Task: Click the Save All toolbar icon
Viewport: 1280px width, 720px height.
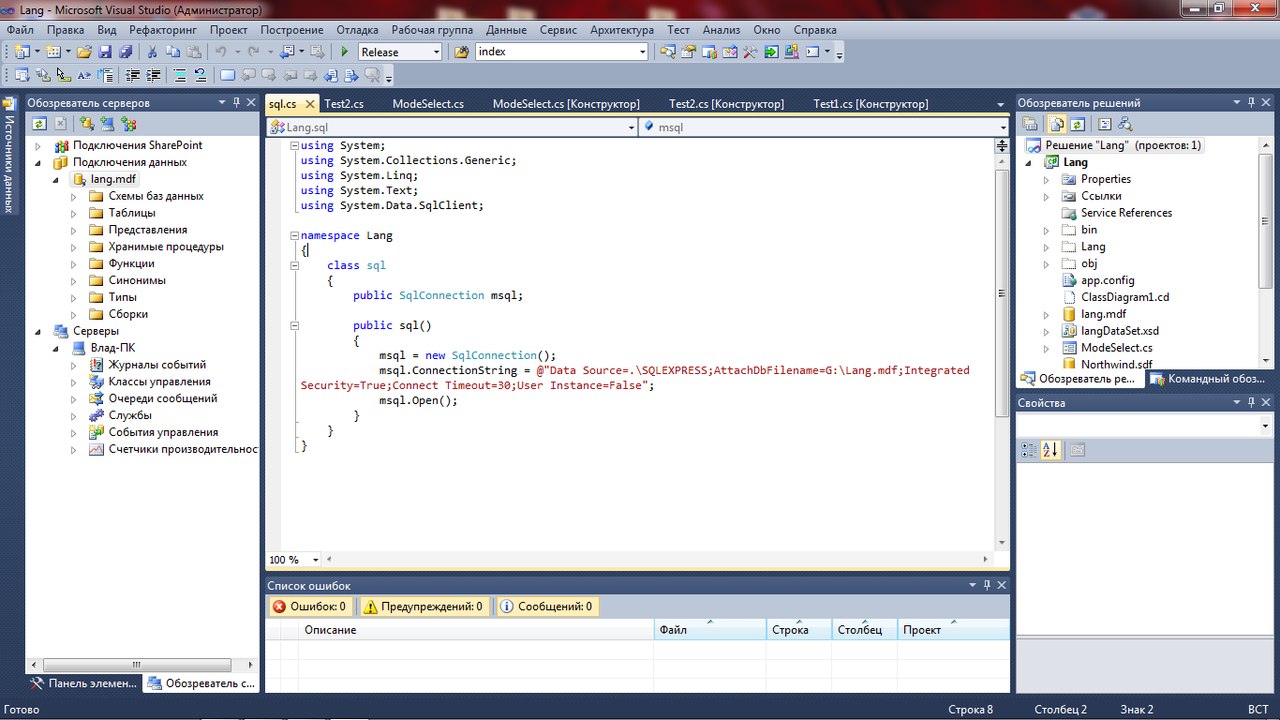Action: [x=126, y=52]
